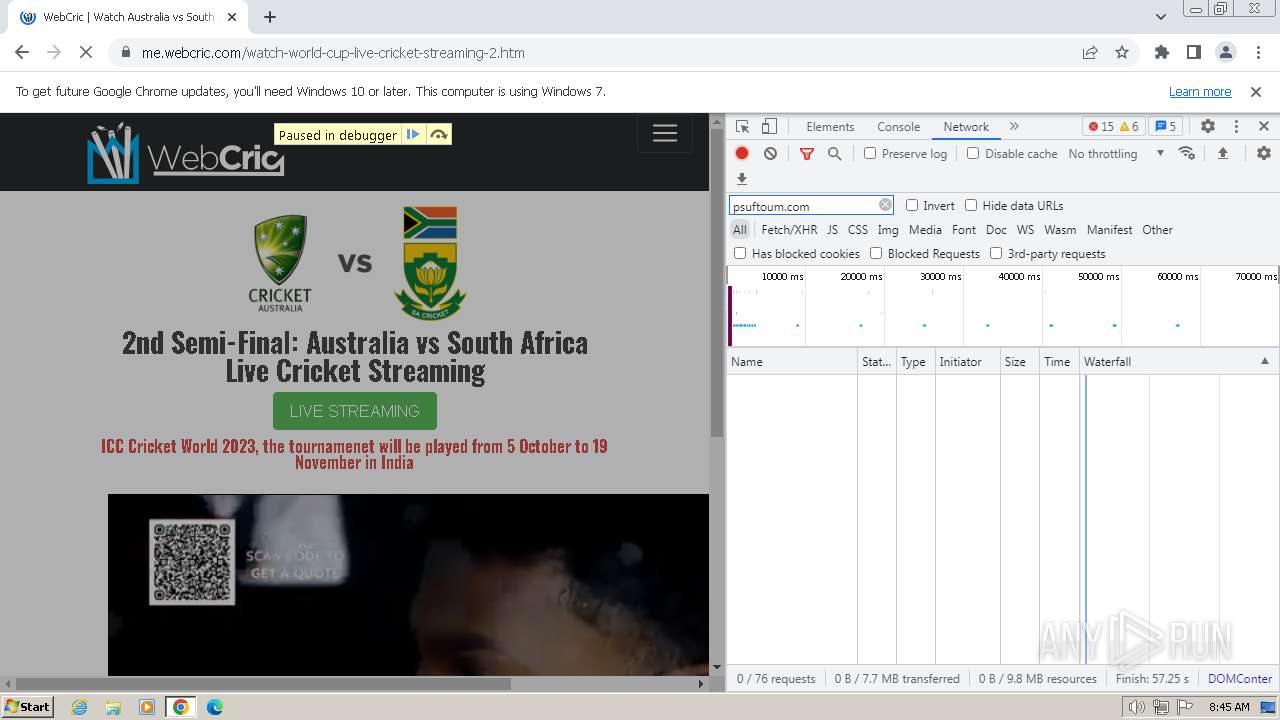Enable Disable cache checkbox
This screenshot has height=720, width=1280.
tap(973, 153)
